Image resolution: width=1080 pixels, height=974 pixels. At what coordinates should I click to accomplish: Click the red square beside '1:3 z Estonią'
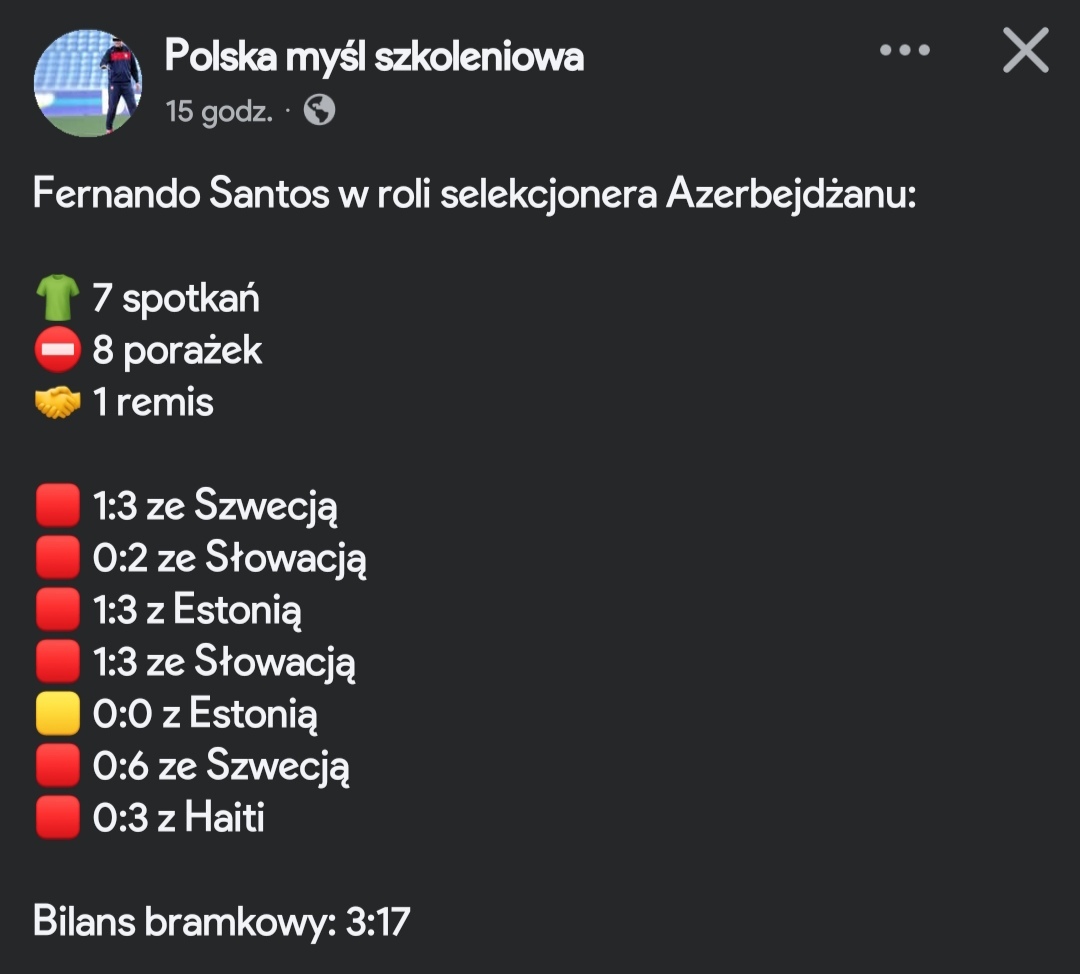[x=57, y=610]
